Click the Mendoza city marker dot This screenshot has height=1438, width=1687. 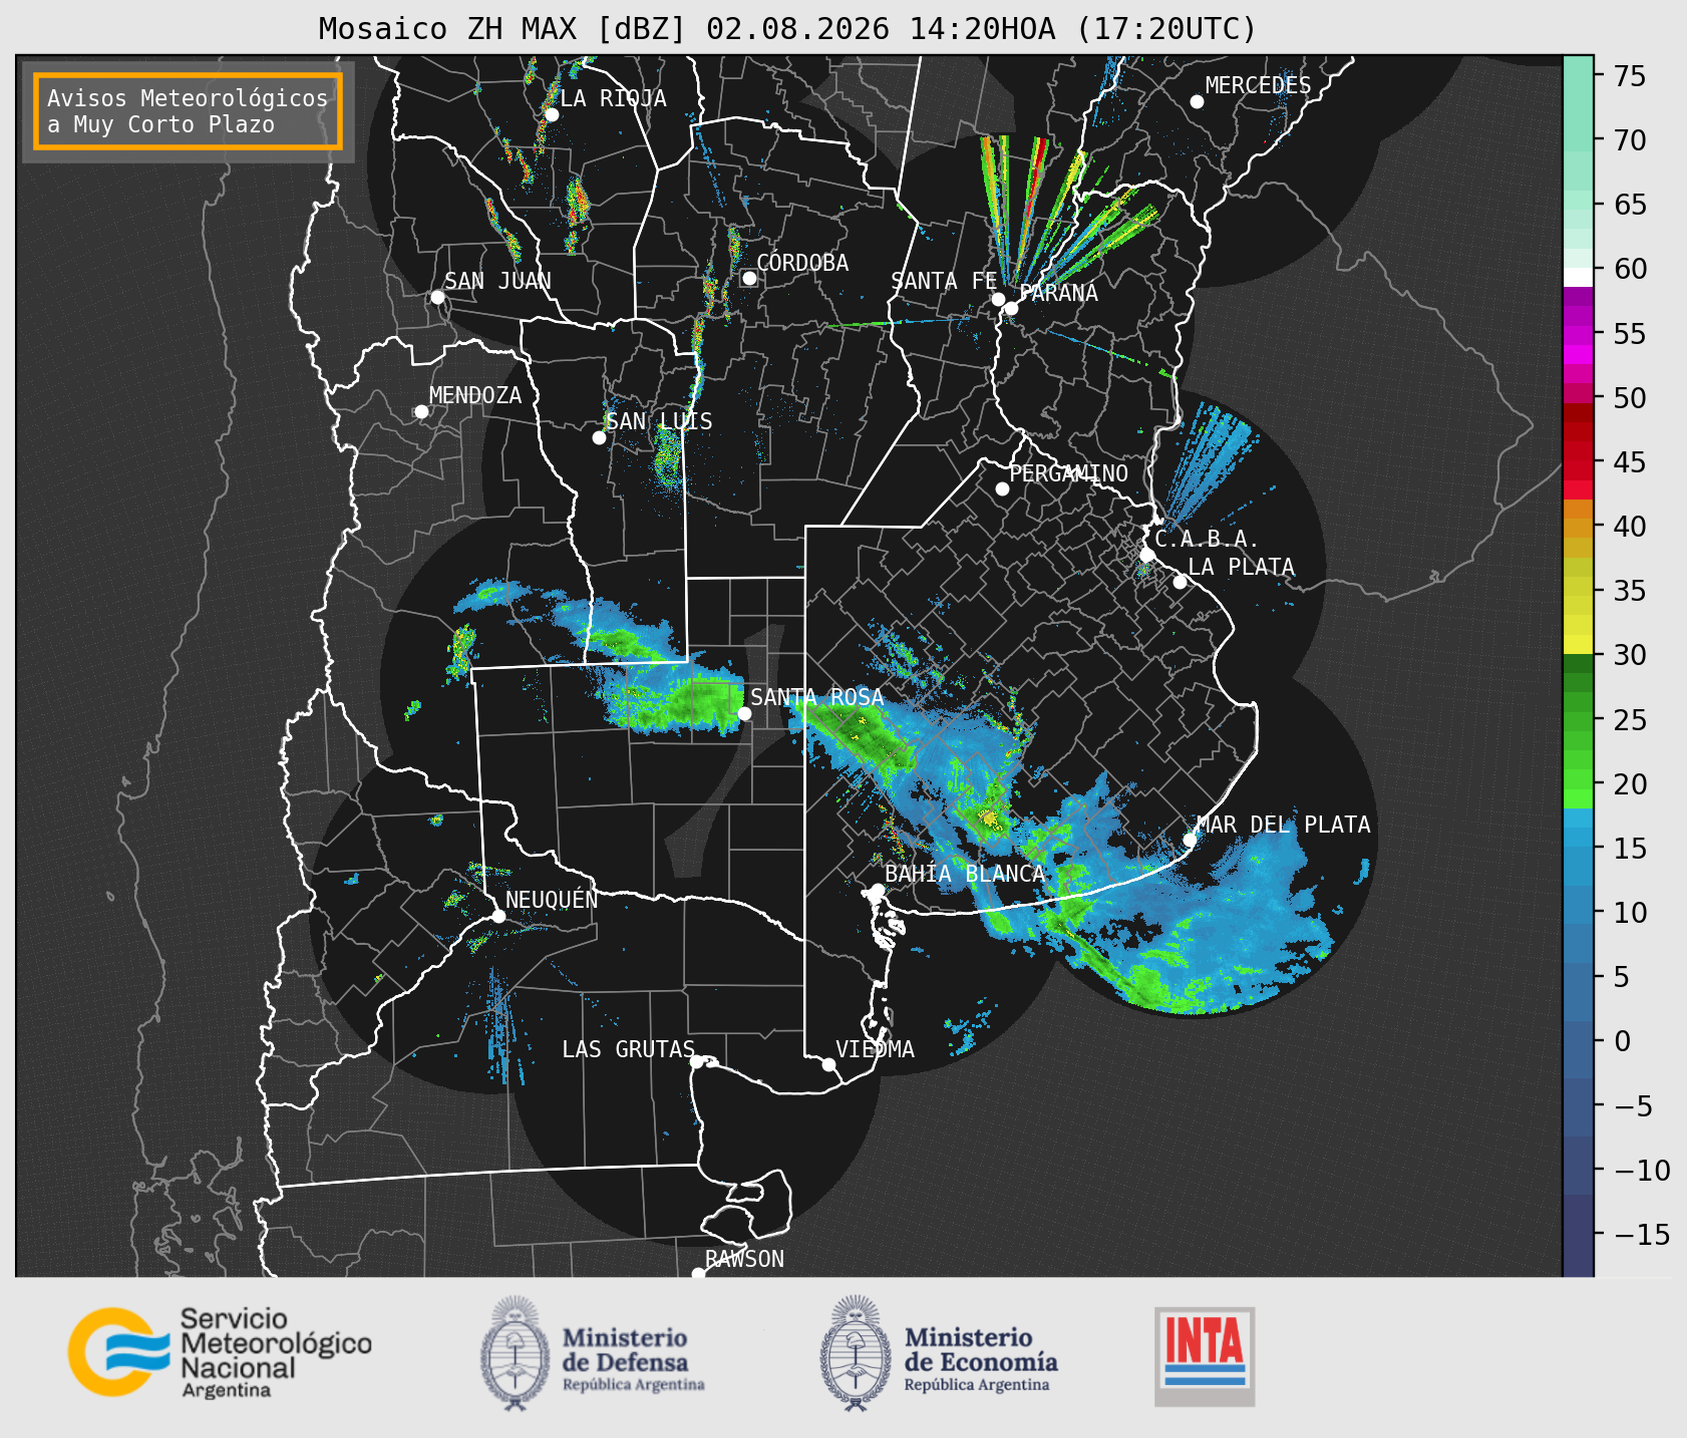coord(421,412)
